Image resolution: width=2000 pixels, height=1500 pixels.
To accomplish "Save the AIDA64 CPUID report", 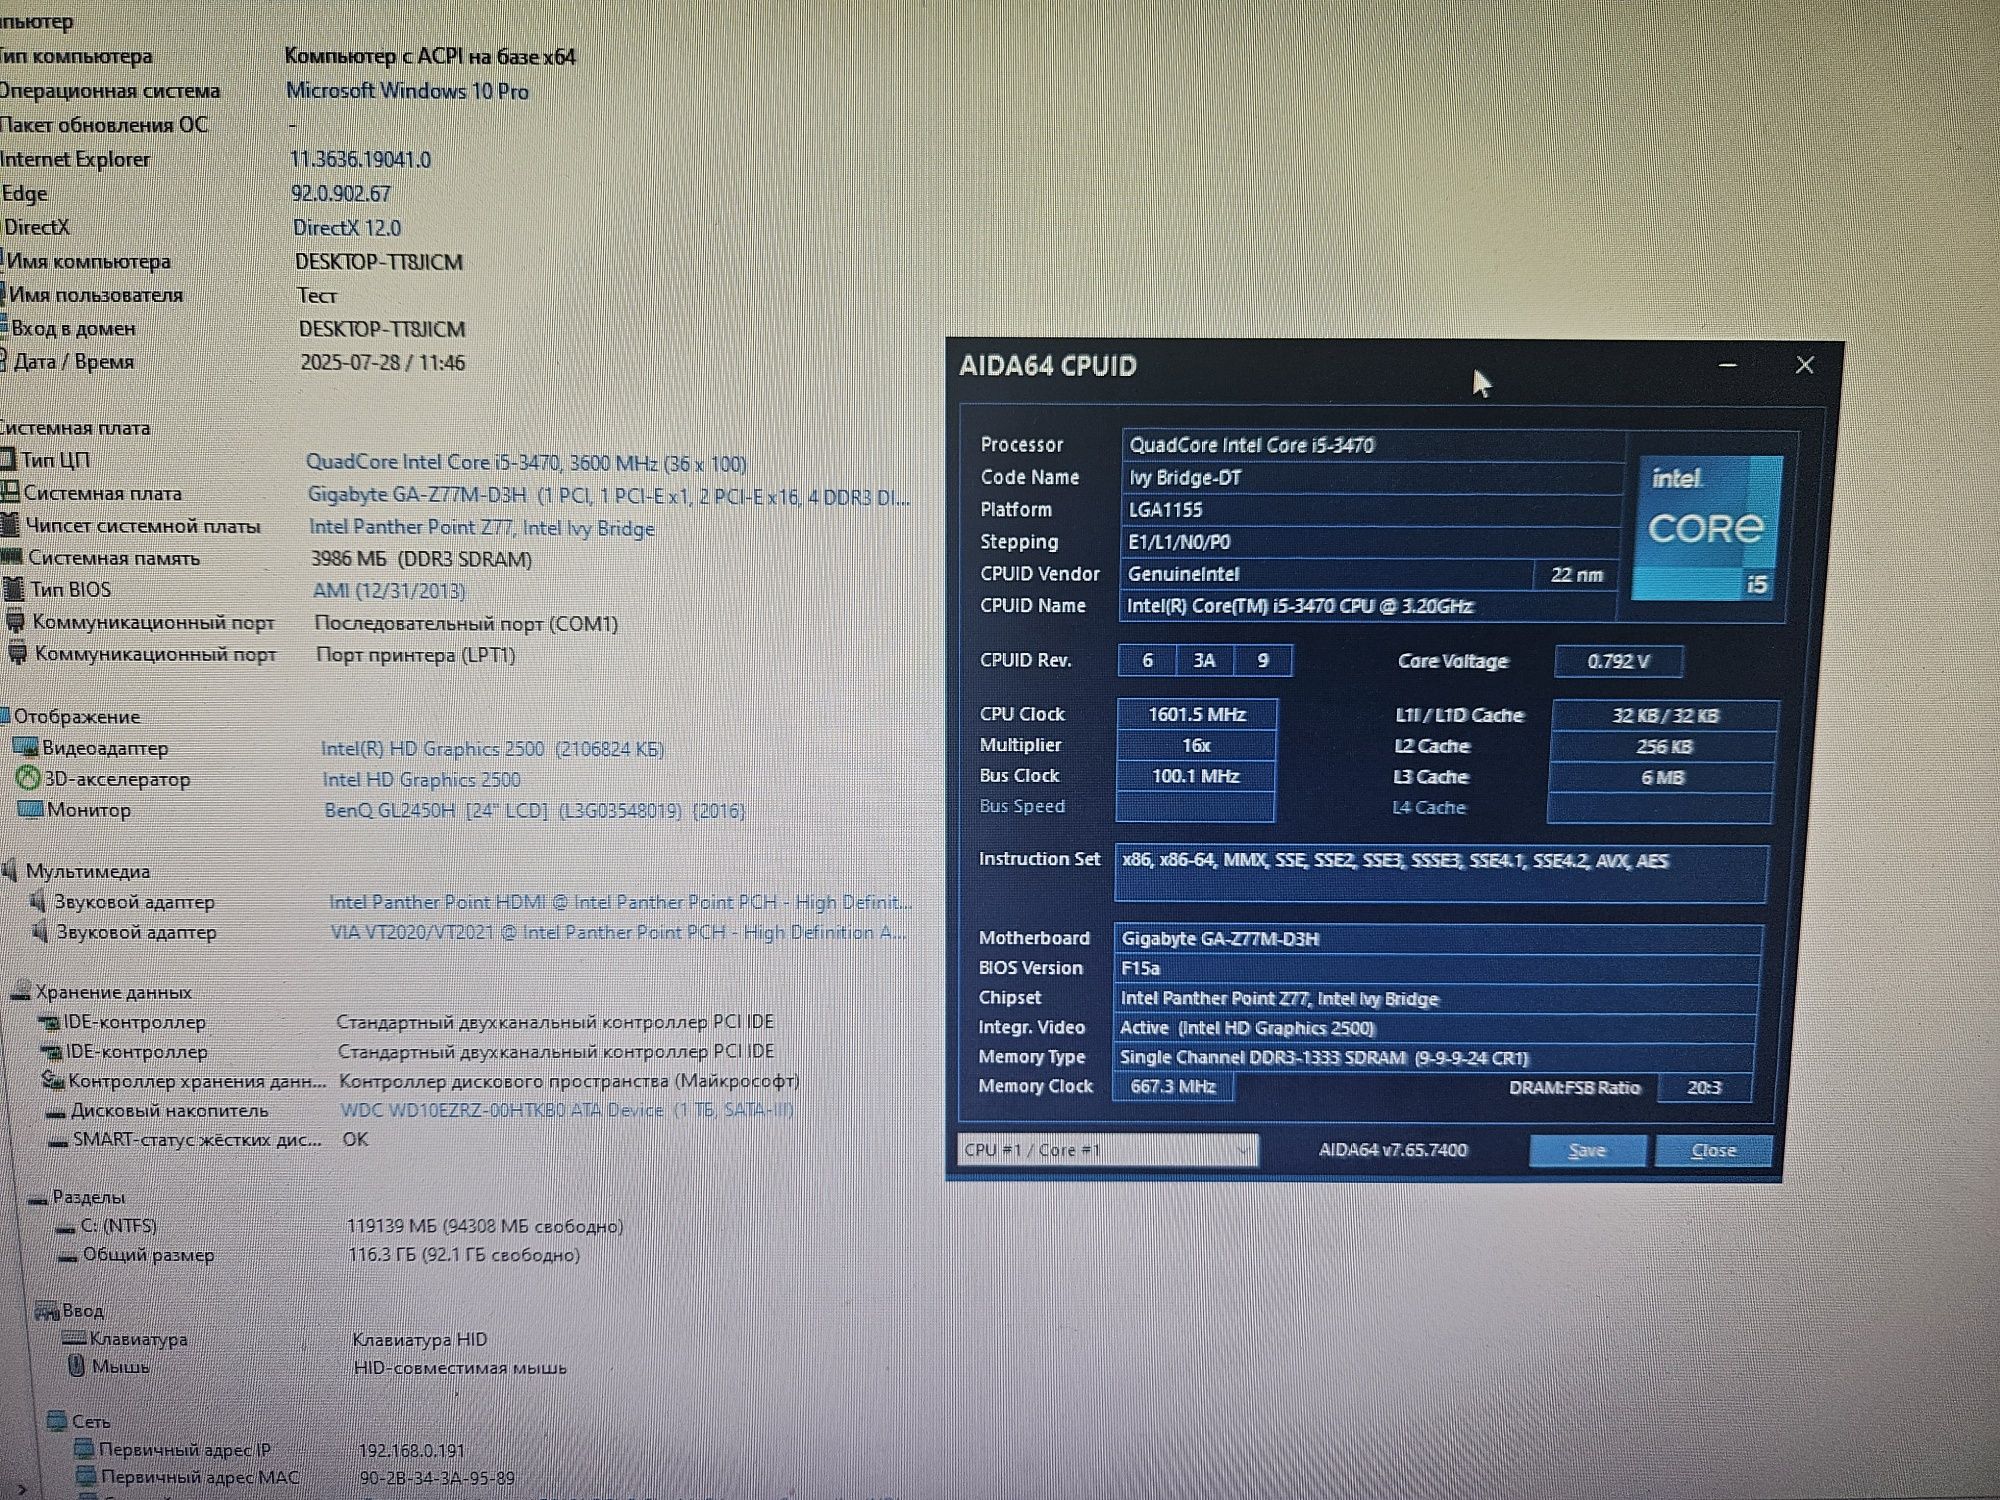I will click(1587, 1150).
